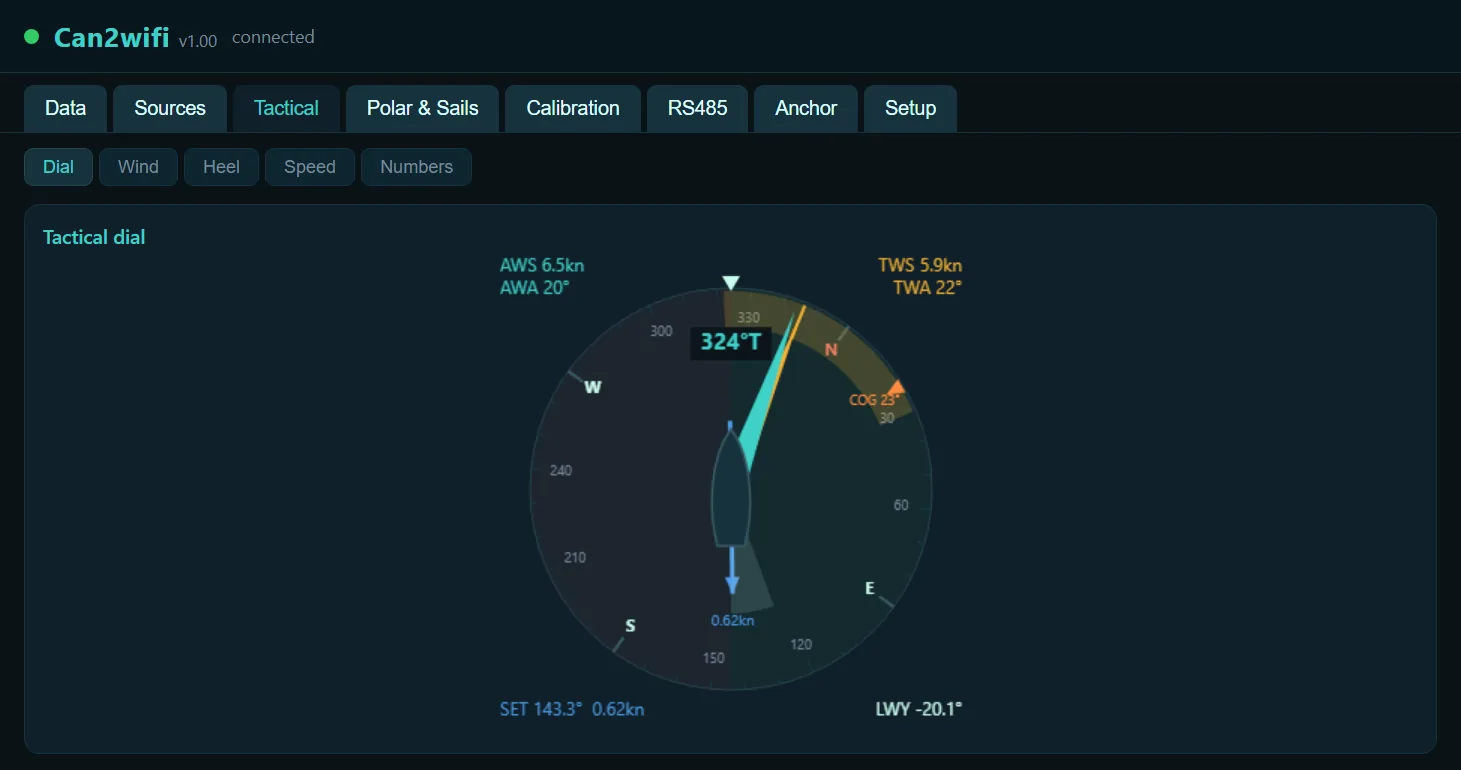
Task: Click the LWY -20.1° leeway readout
Action: click(919, 709)
